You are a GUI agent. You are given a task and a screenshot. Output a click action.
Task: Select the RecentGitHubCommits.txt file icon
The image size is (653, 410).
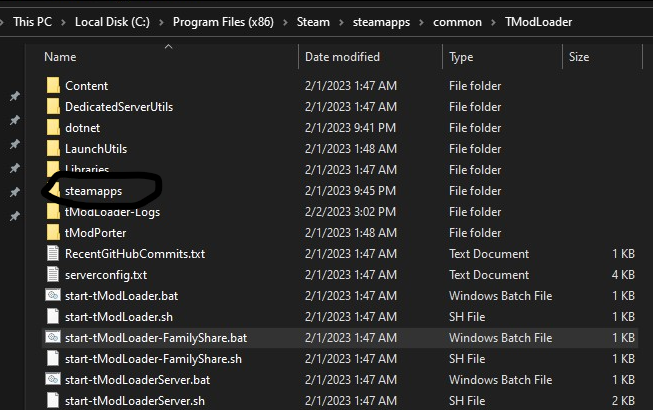53,253
